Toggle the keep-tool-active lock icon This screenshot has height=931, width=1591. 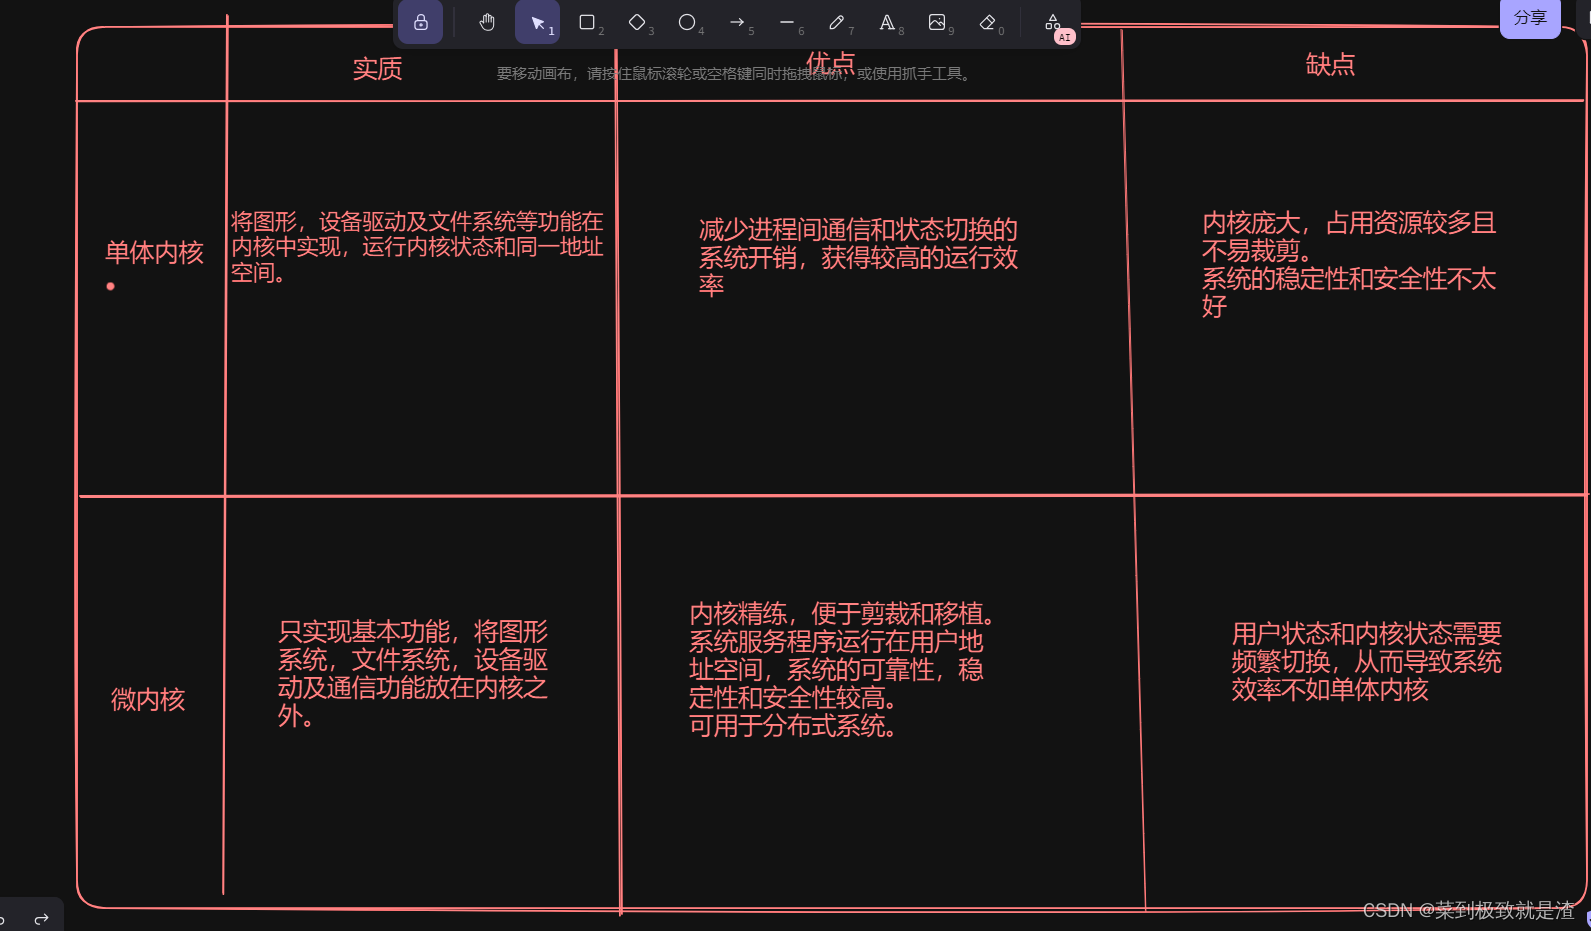(421, 22)
